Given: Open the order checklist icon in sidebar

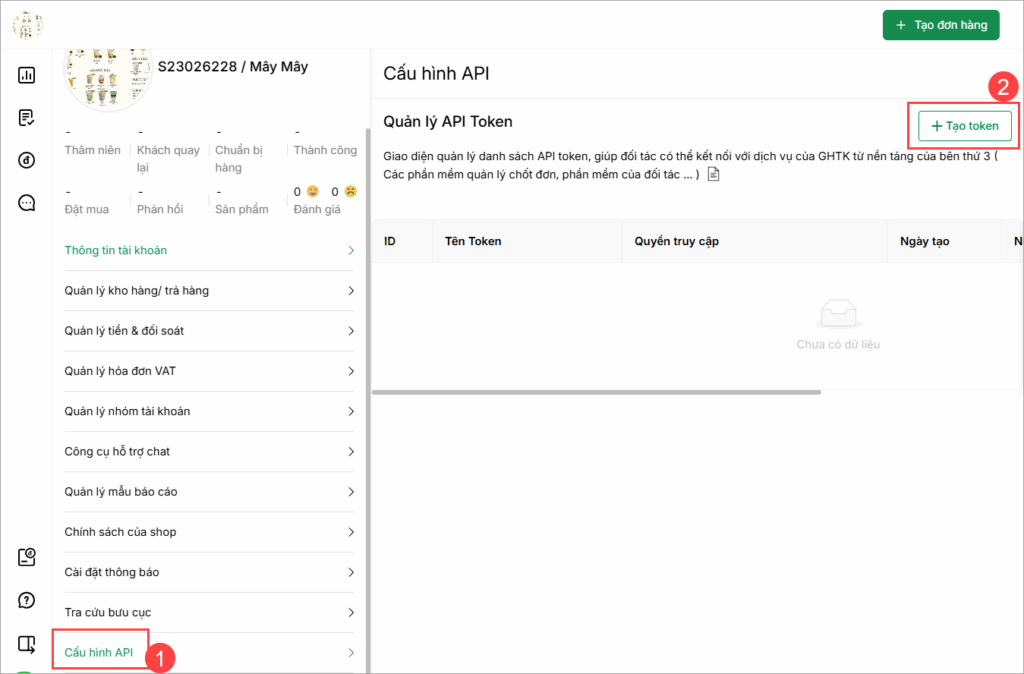Looking at the screenshot, I should pyautogui.click(x=27, y=118).
